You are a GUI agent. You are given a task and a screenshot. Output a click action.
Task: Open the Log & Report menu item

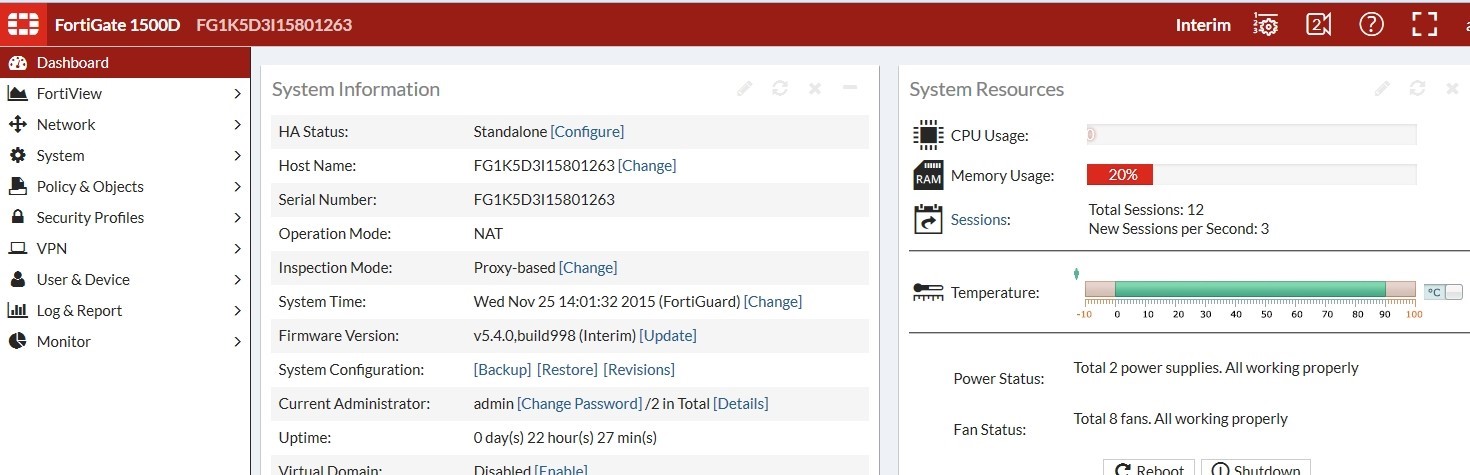coord(125,310)
